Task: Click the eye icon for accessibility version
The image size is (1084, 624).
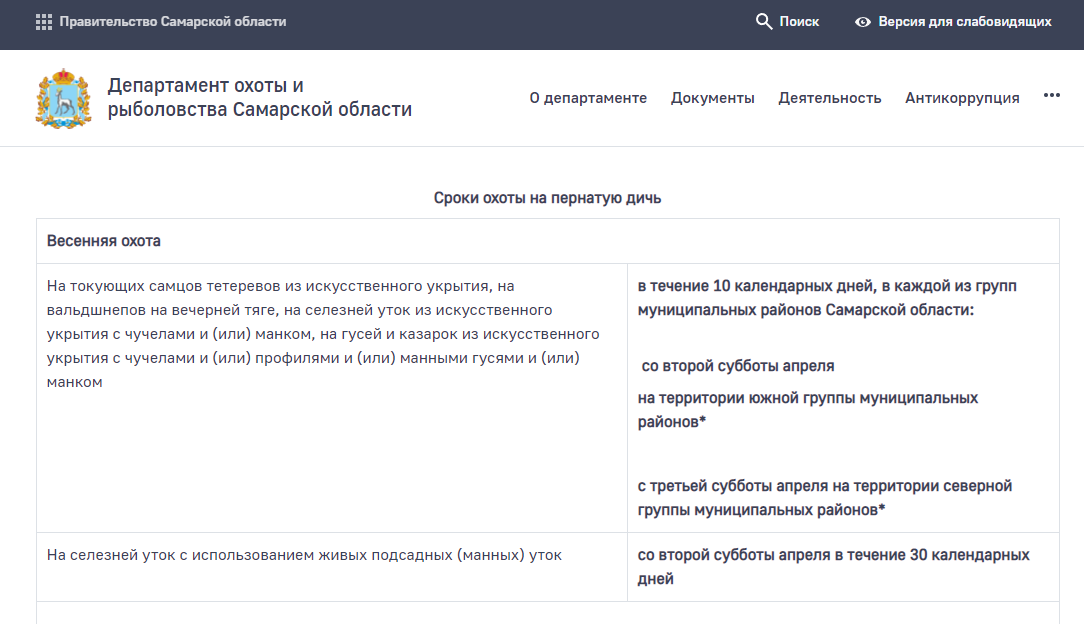Action: (x=863, y=21)
